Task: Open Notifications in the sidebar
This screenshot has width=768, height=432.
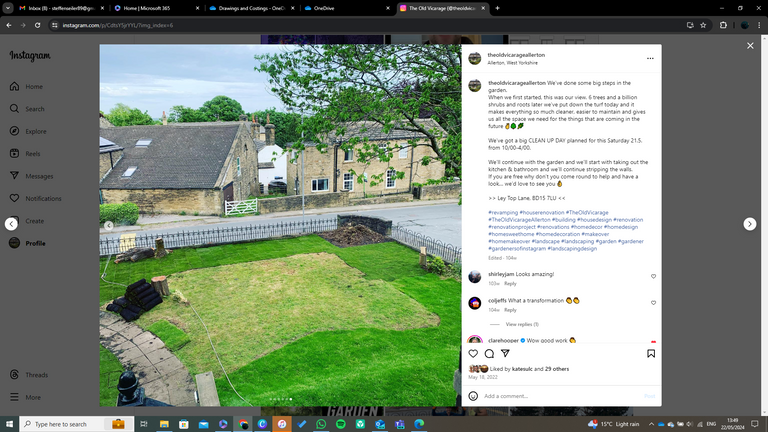Action: click(x=35, y=198)
